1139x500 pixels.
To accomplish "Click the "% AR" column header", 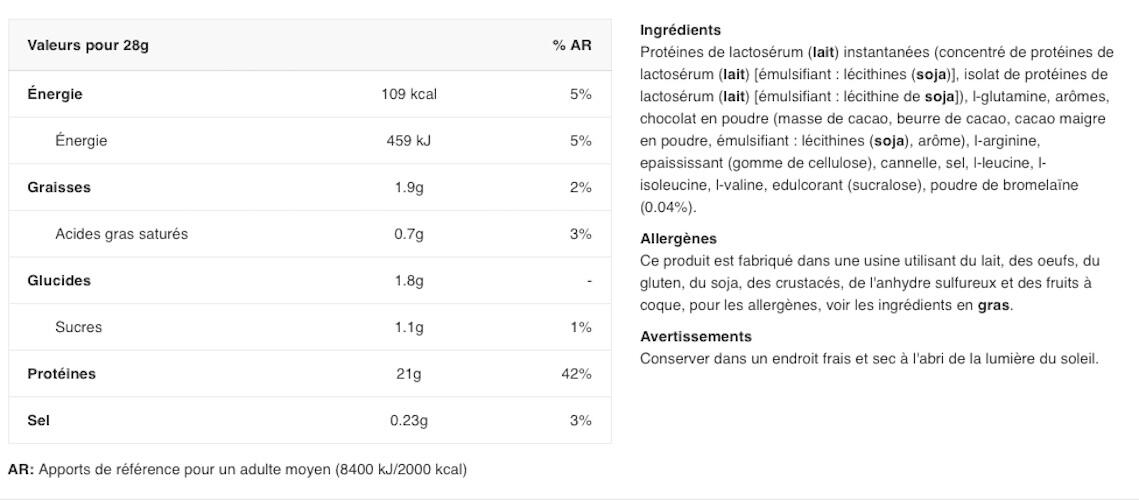I will click(x=572, y=46).
